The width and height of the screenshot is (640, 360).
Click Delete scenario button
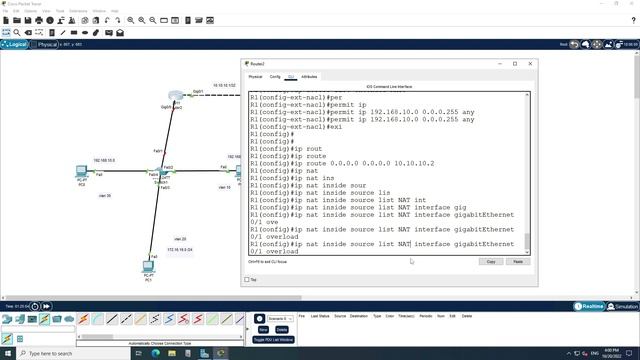pyautogui.click(x=282, y=330)
